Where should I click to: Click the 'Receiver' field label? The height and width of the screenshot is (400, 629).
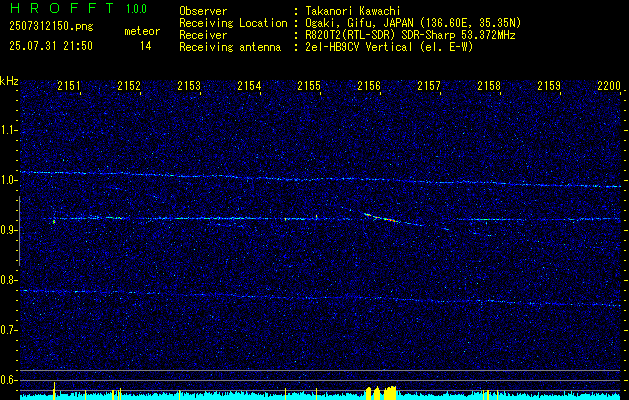[x=203, y=35]
